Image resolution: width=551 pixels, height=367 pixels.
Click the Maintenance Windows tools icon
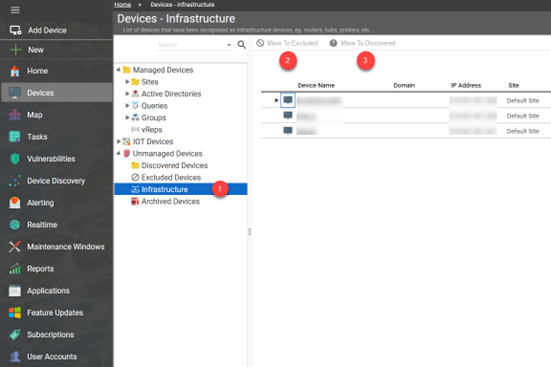[x=15, y=247]
